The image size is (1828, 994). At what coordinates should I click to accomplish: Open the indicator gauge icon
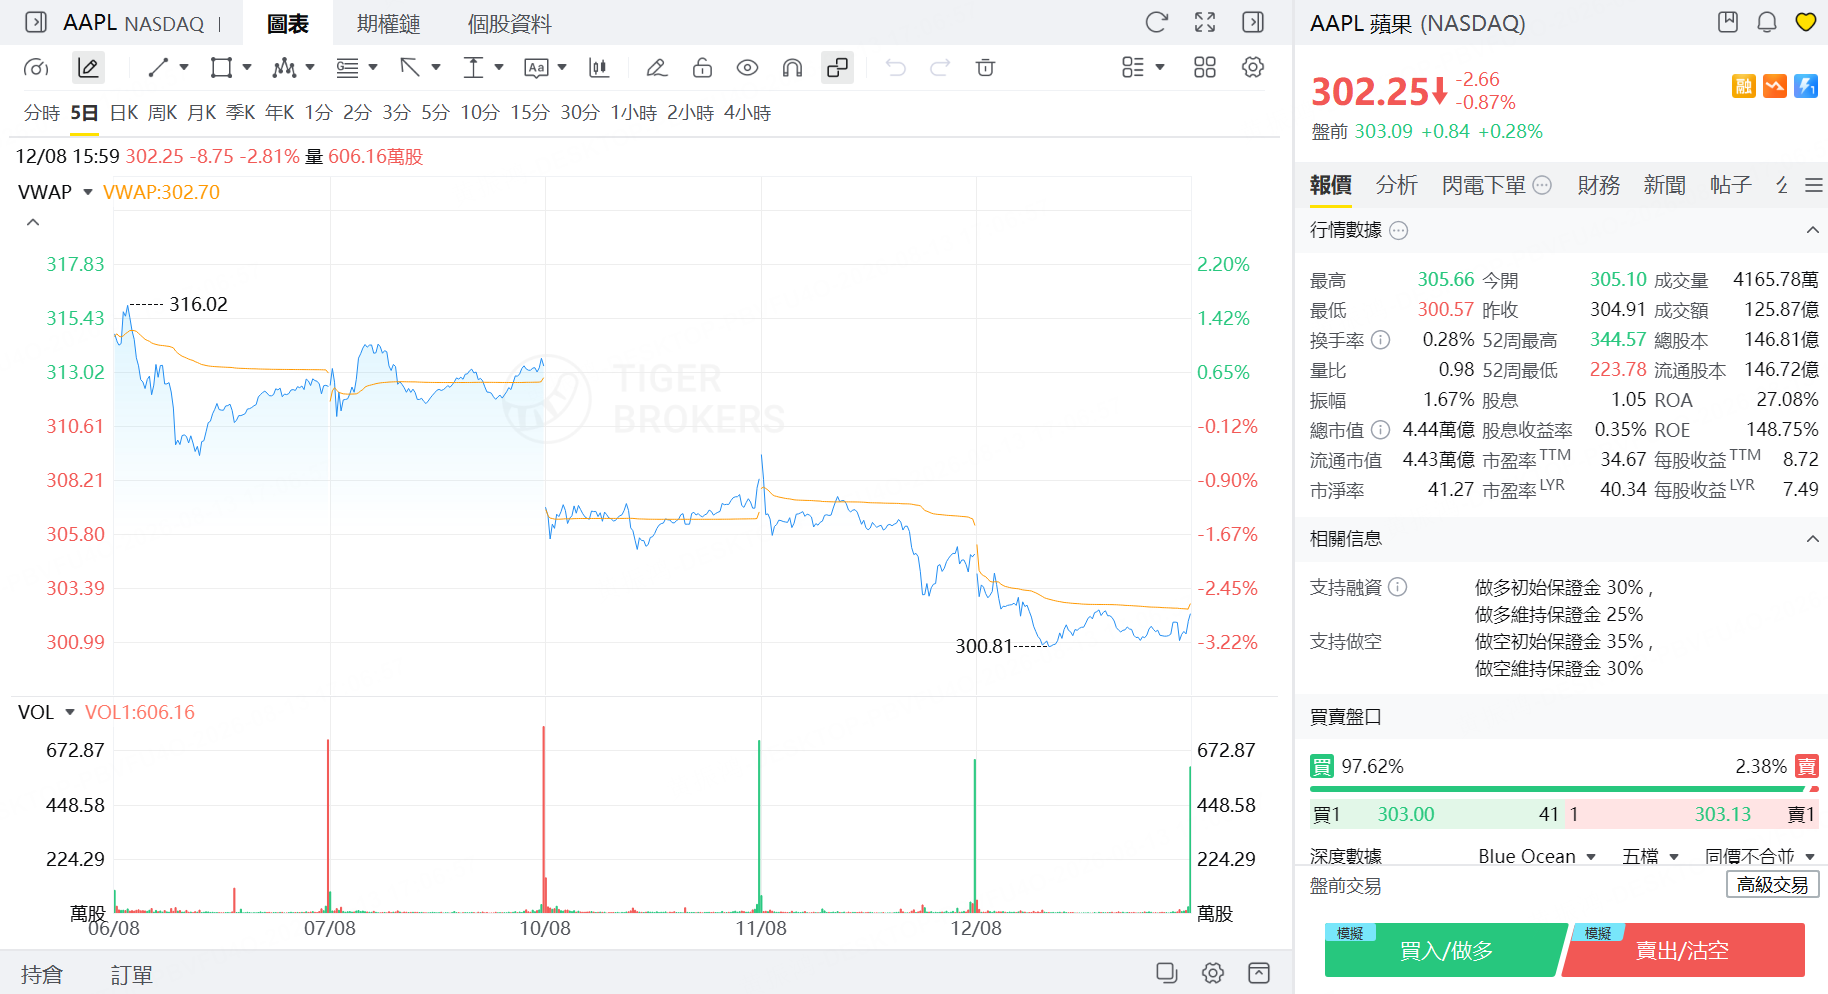(36, 68)
